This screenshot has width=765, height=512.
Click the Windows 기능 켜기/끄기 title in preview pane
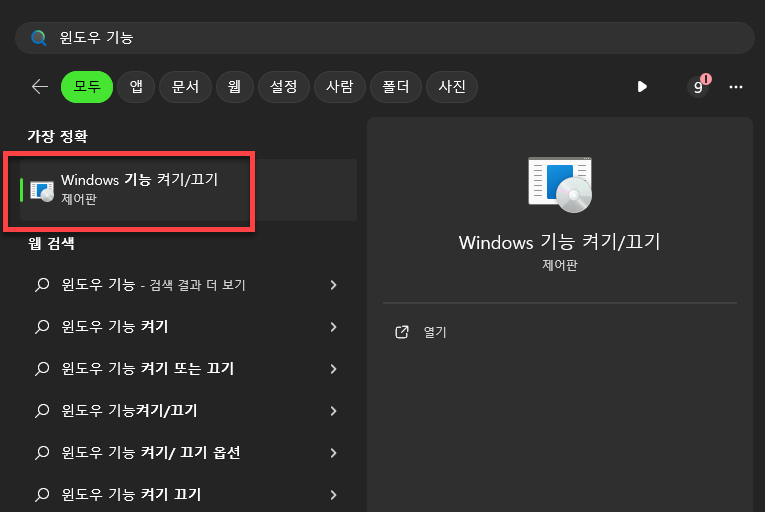pos(560,242)
